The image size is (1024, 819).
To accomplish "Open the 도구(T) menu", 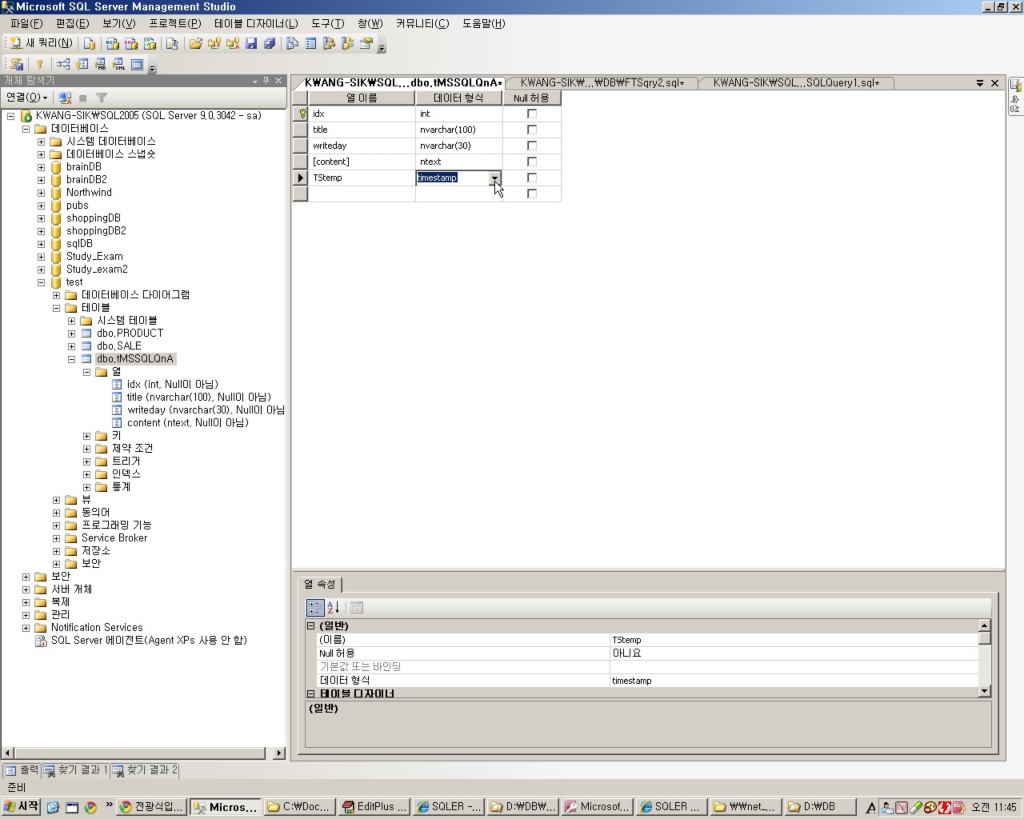I will (x=327, y=24).
